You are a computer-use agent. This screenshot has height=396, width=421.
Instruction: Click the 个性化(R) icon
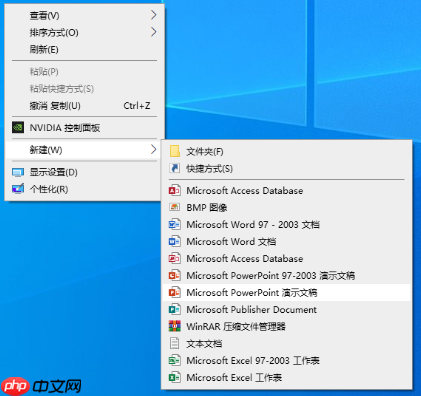[18, 189]
